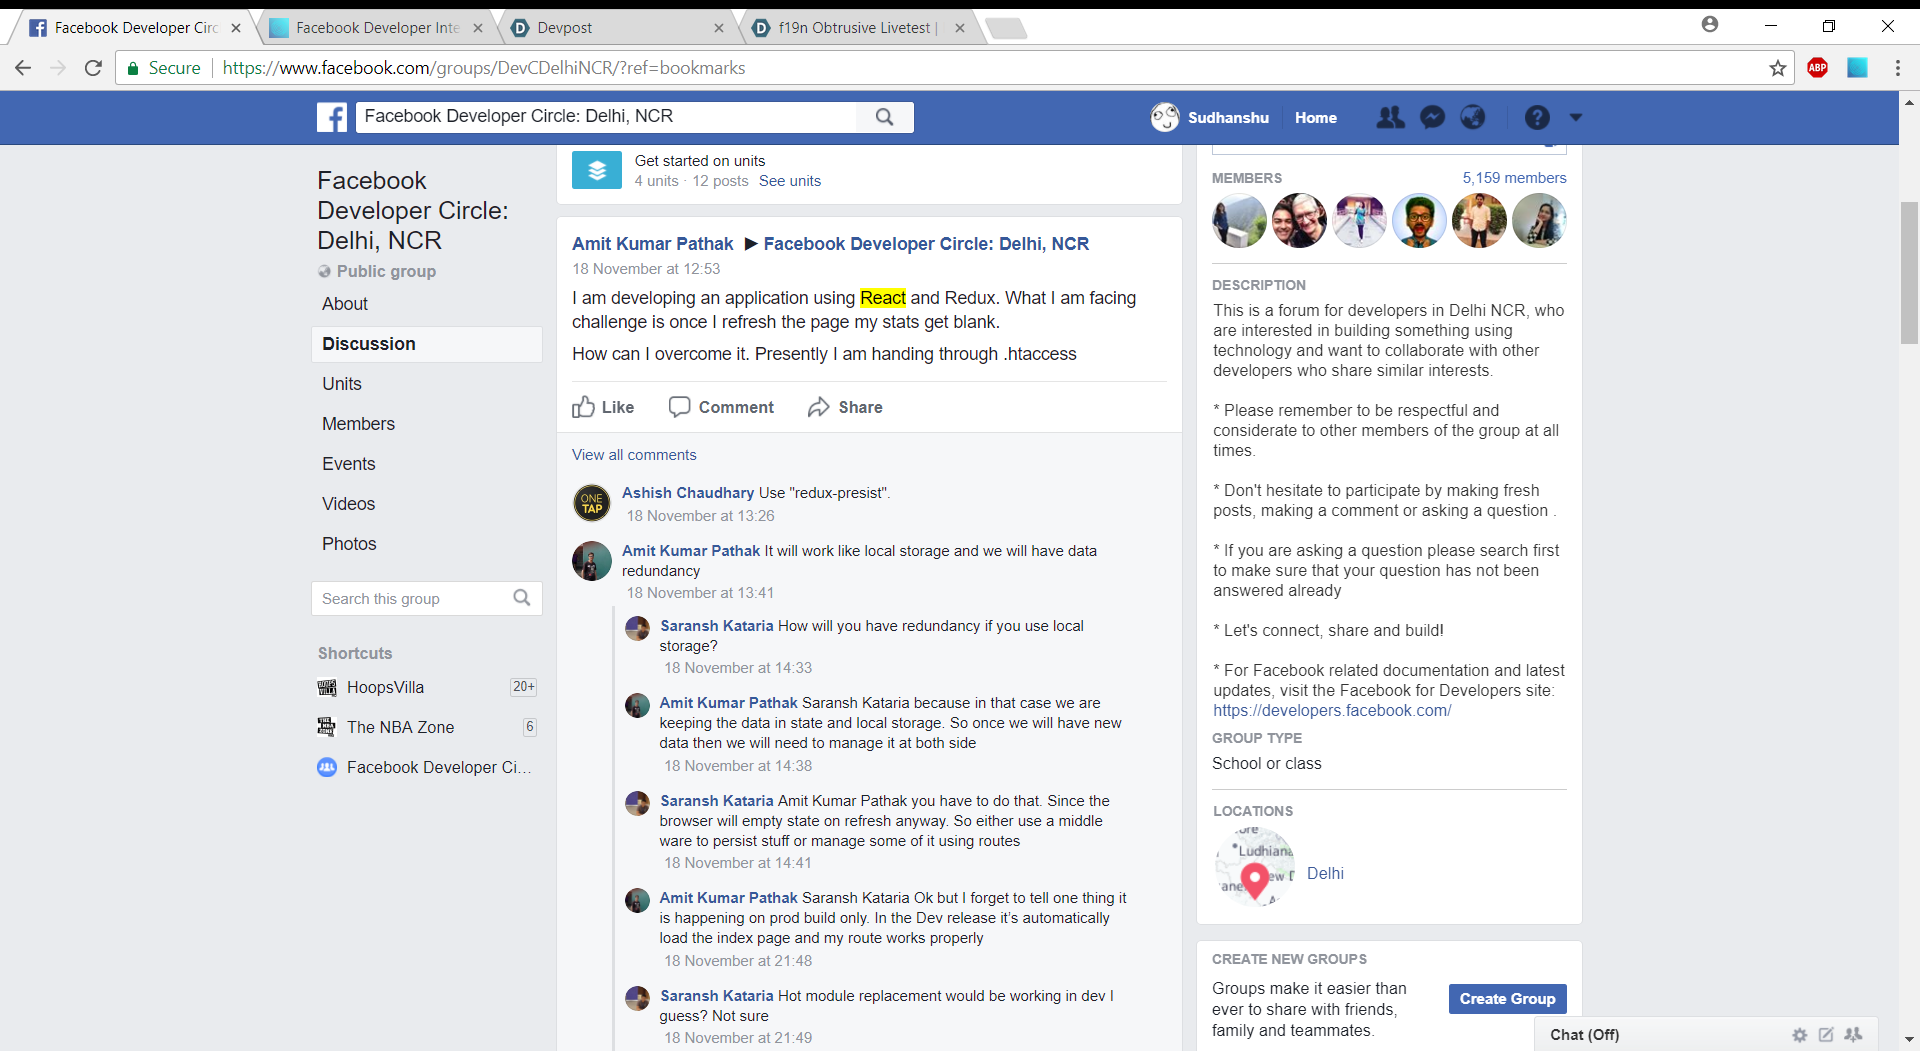Click View all comments link
This screenshot has height=1051, width=1920.
634,455
